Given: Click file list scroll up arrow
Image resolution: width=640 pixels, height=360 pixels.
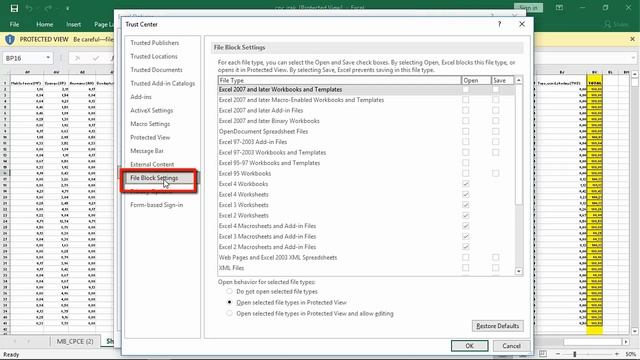Looking at the screenshot, I should click(519, 80).
